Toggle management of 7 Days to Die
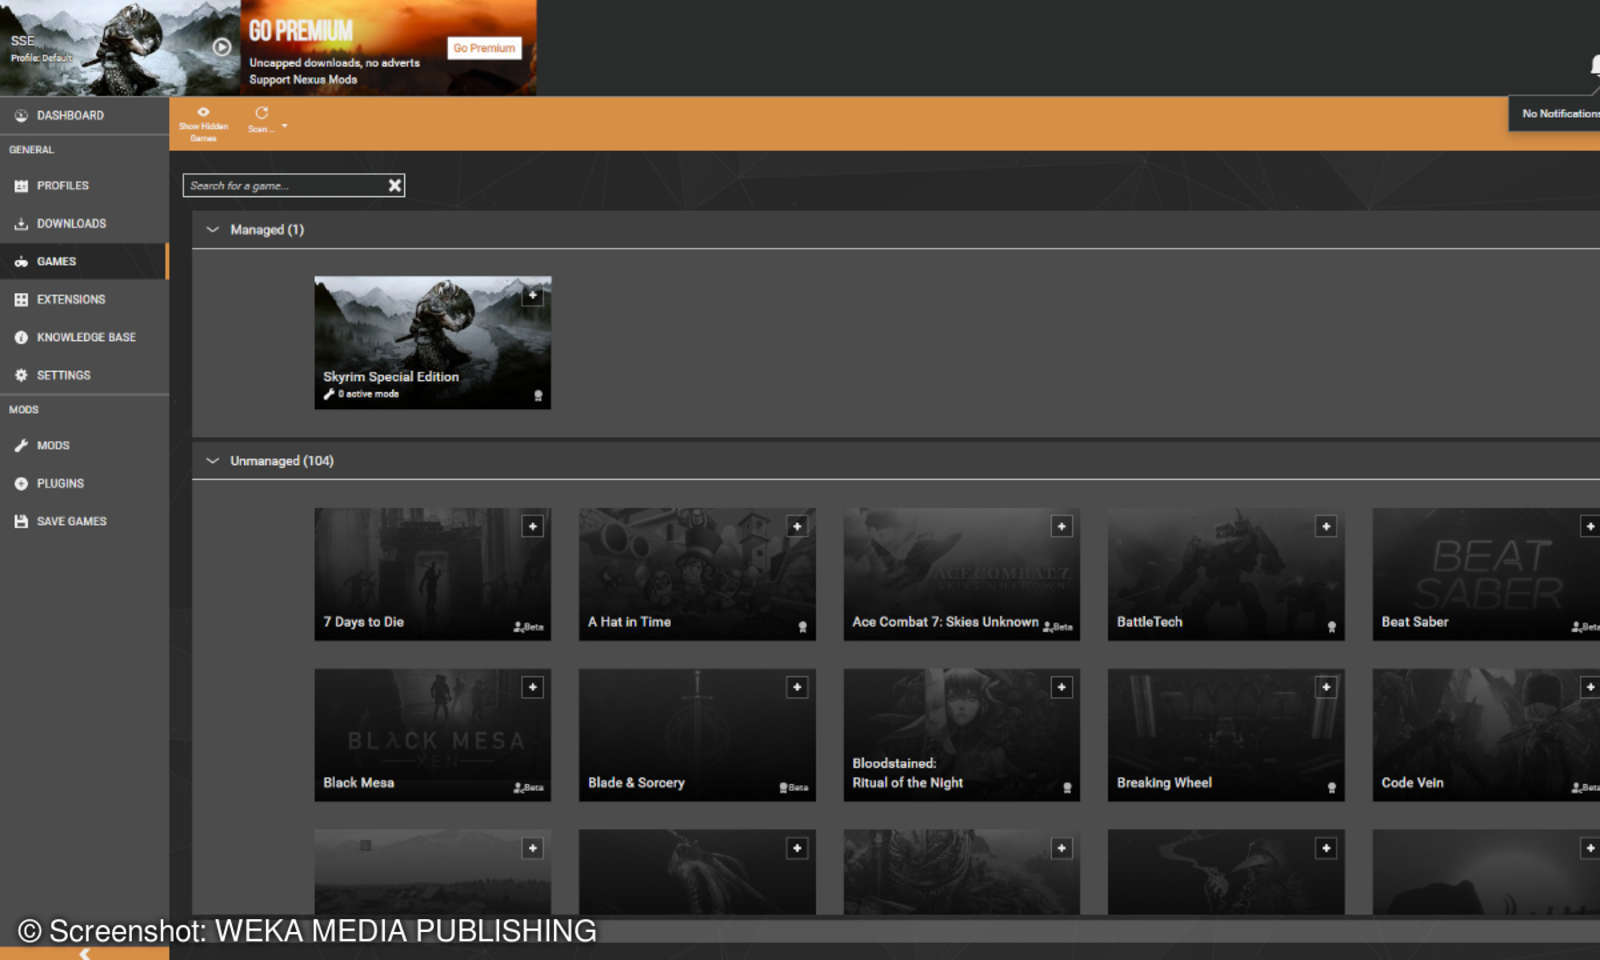Screen dimensions: 1600x960 (x=533, y=525)
